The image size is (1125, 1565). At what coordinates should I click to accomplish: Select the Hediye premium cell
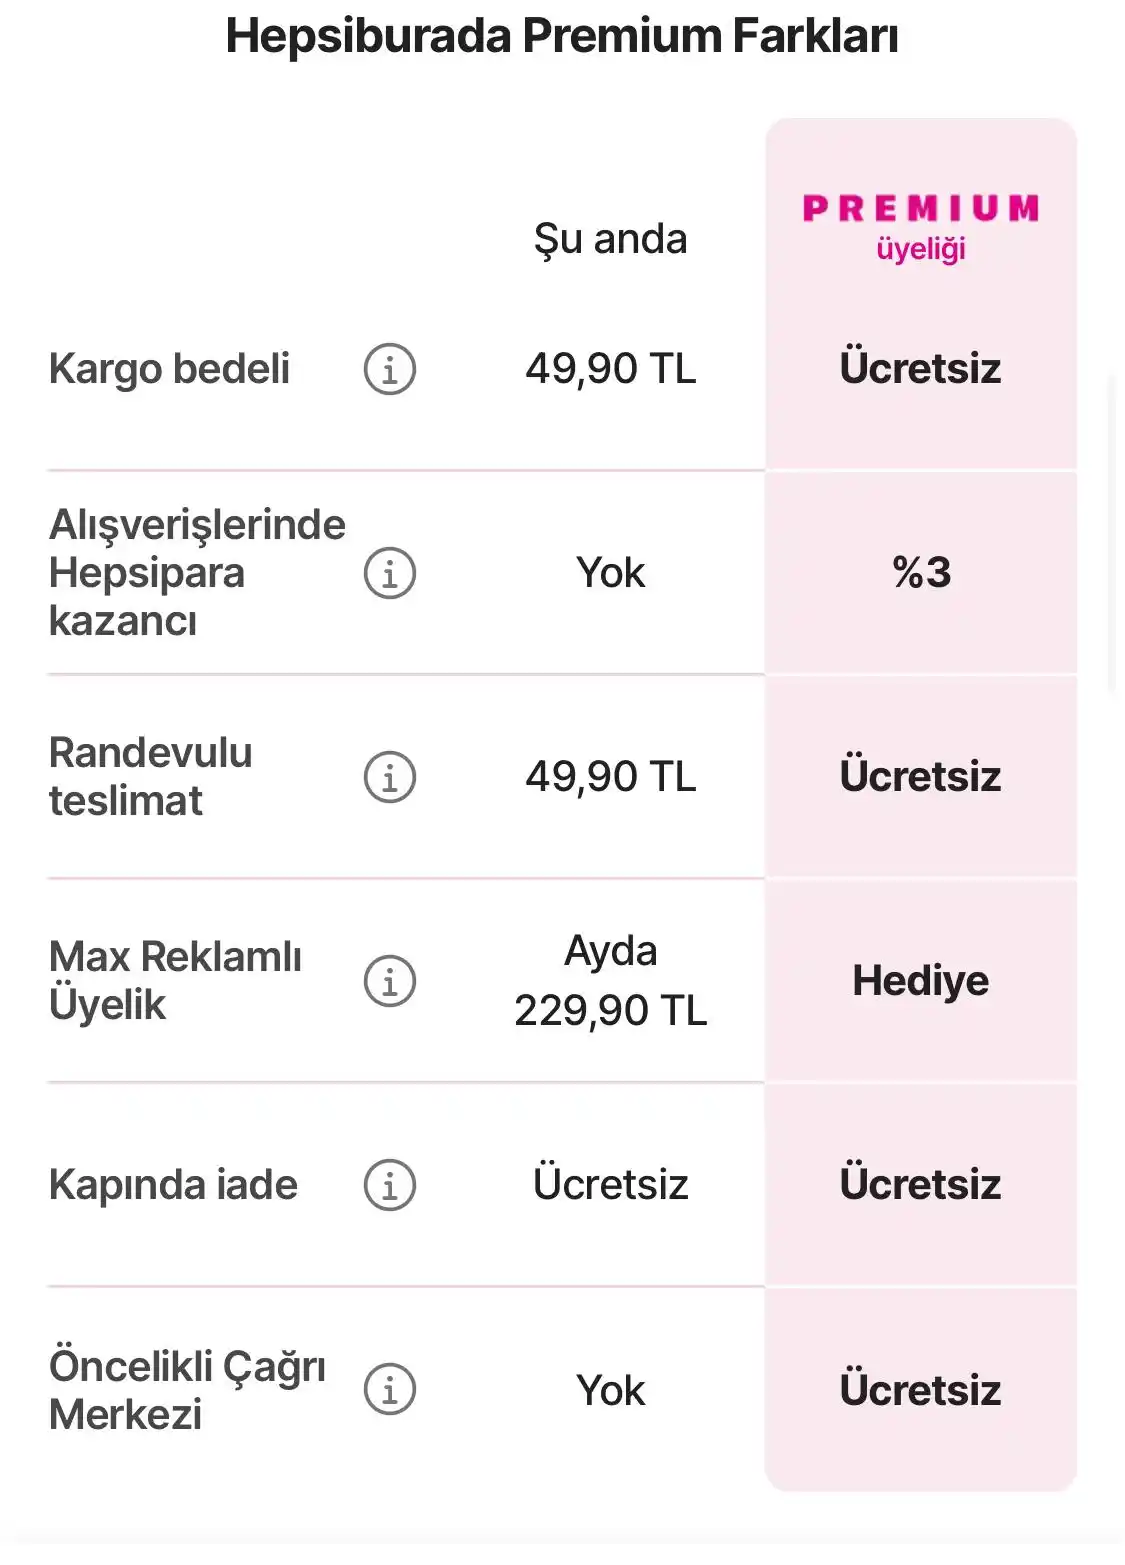921,981
